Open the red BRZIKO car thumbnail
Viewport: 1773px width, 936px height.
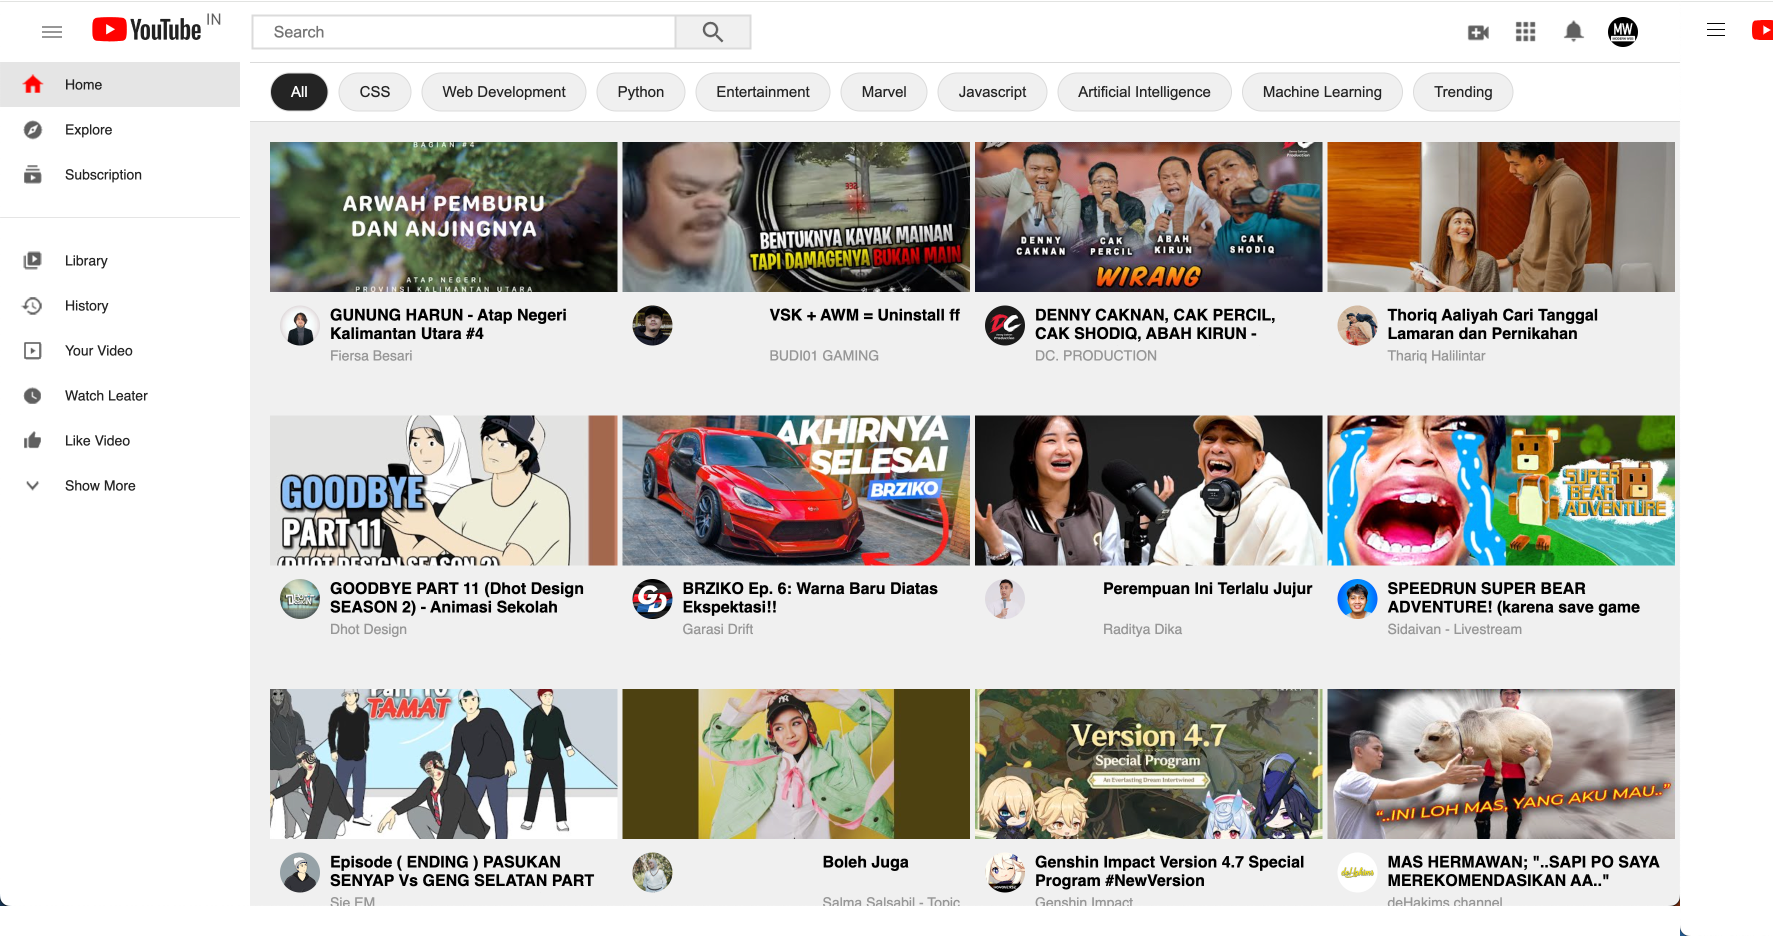click(x=796, y=490)
